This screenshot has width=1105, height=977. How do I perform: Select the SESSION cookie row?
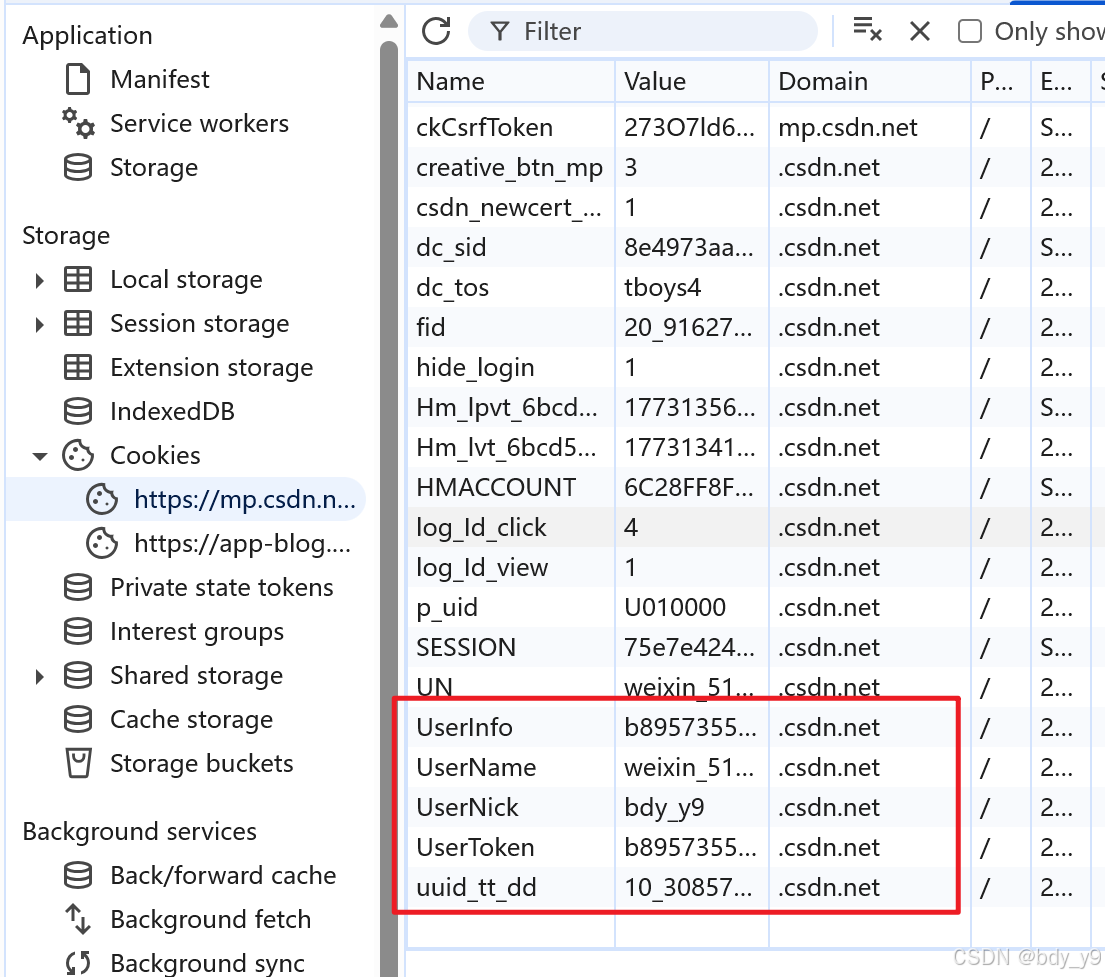coord(755,647)
